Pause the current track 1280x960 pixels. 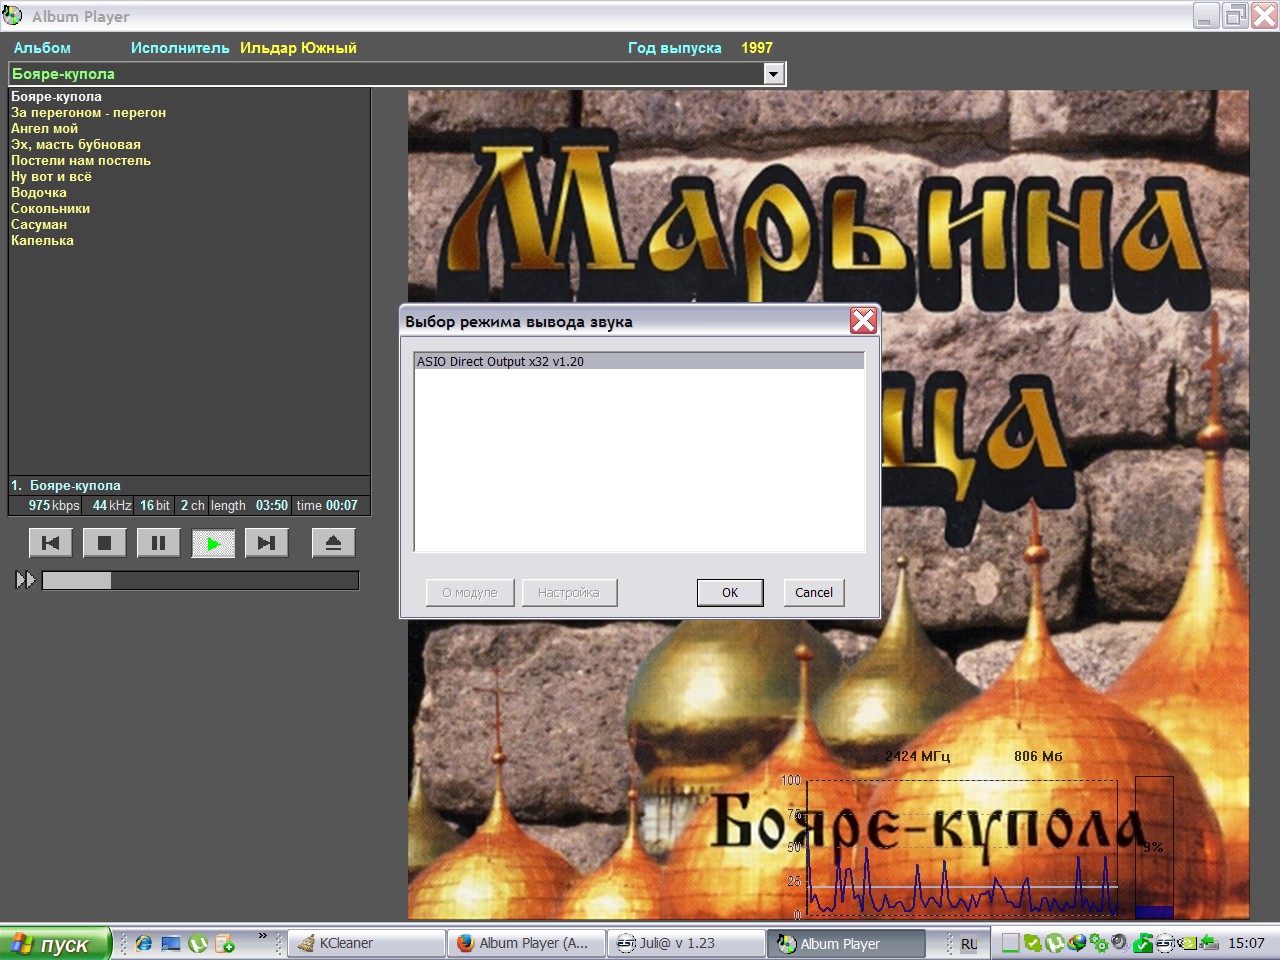[158, 543]
